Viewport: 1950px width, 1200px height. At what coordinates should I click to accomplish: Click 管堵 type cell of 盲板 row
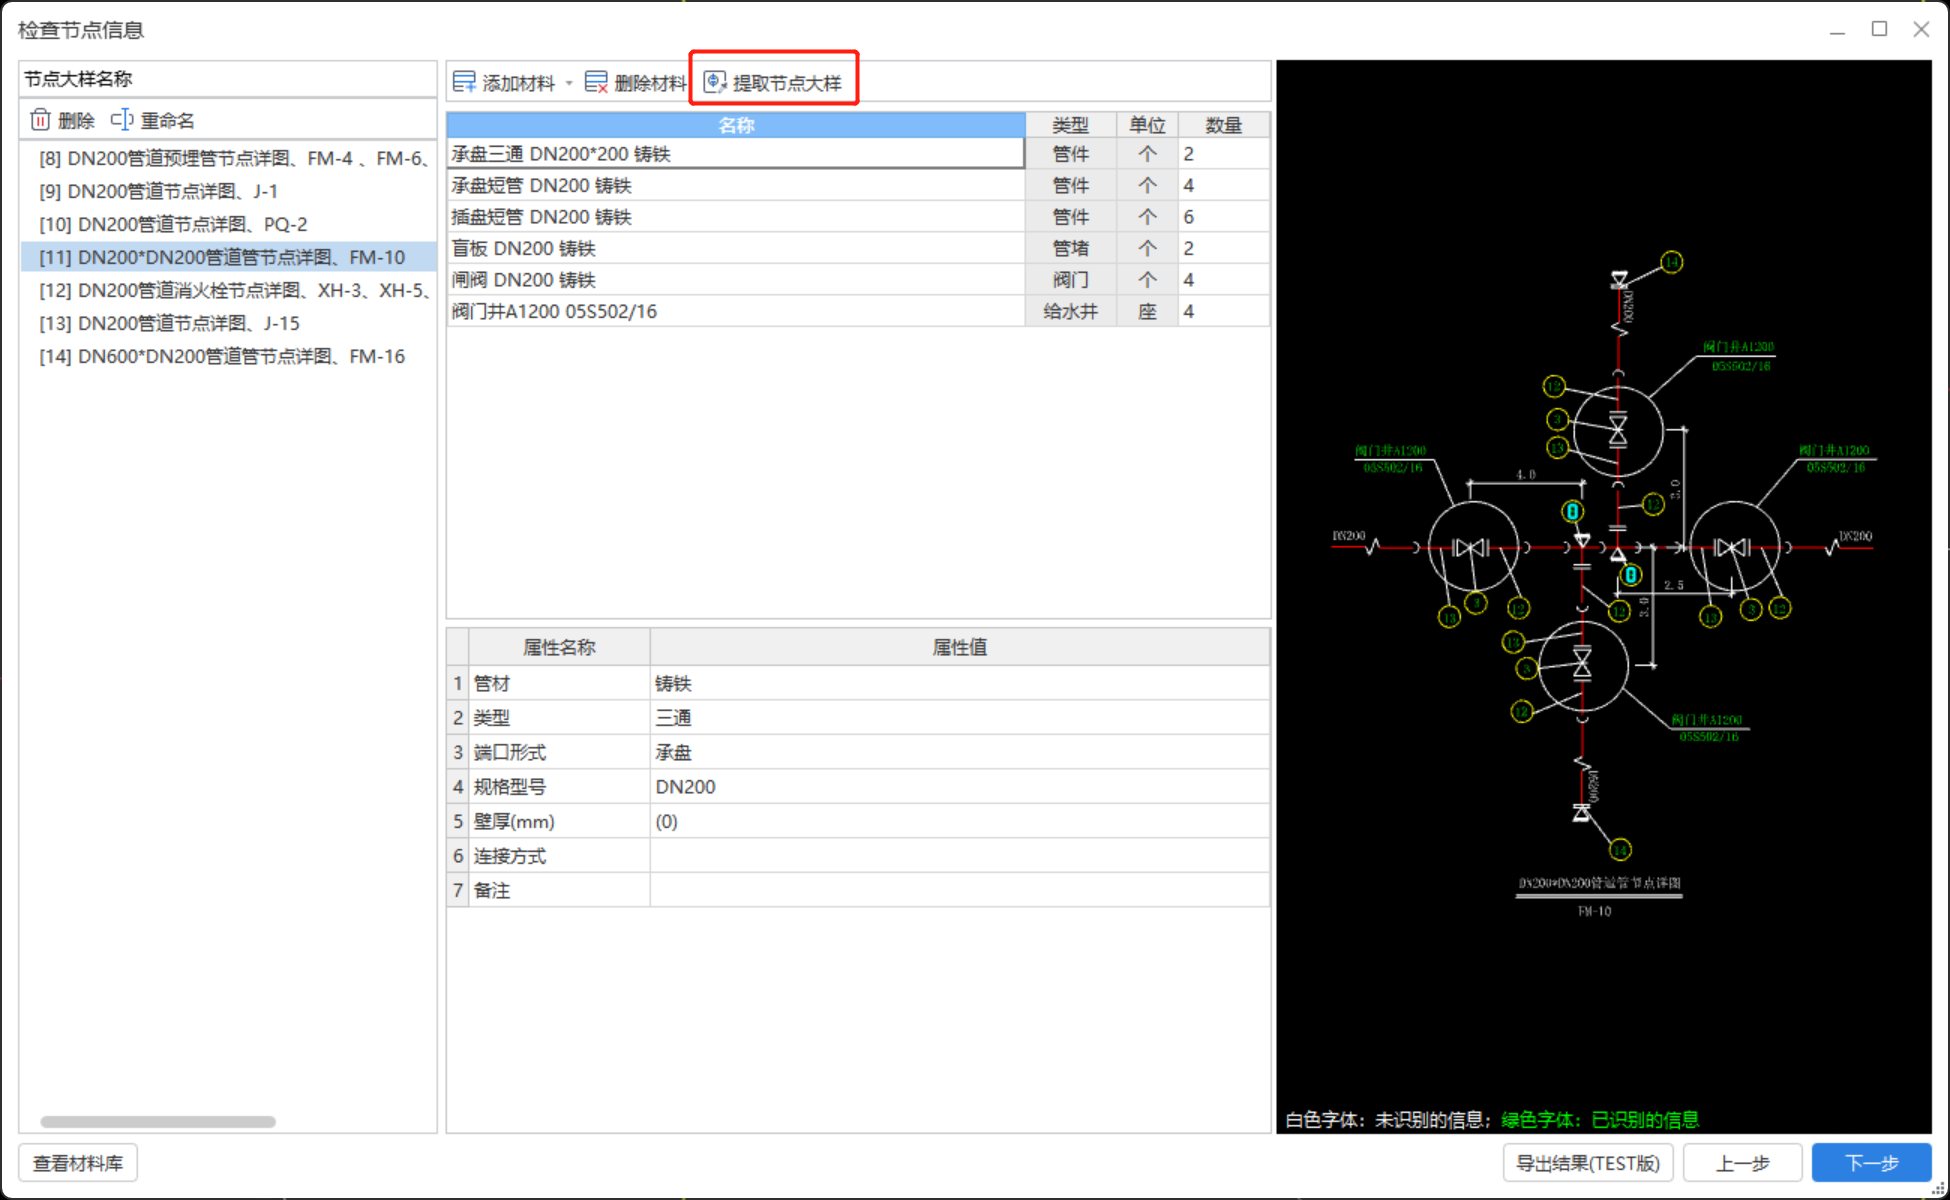coord(1070,248)
